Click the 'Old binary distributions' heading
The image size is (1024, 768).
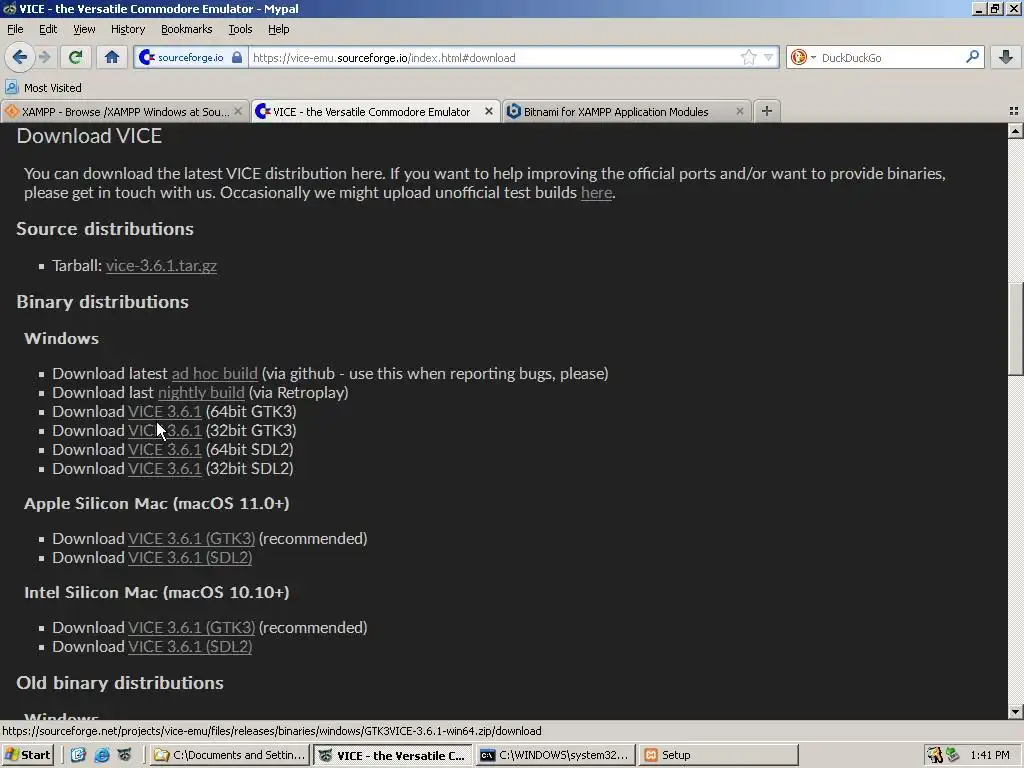[120, 682]
